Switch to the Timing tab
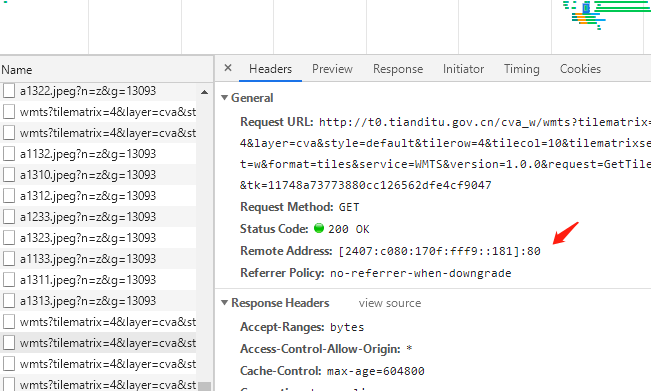 point(521,69)
